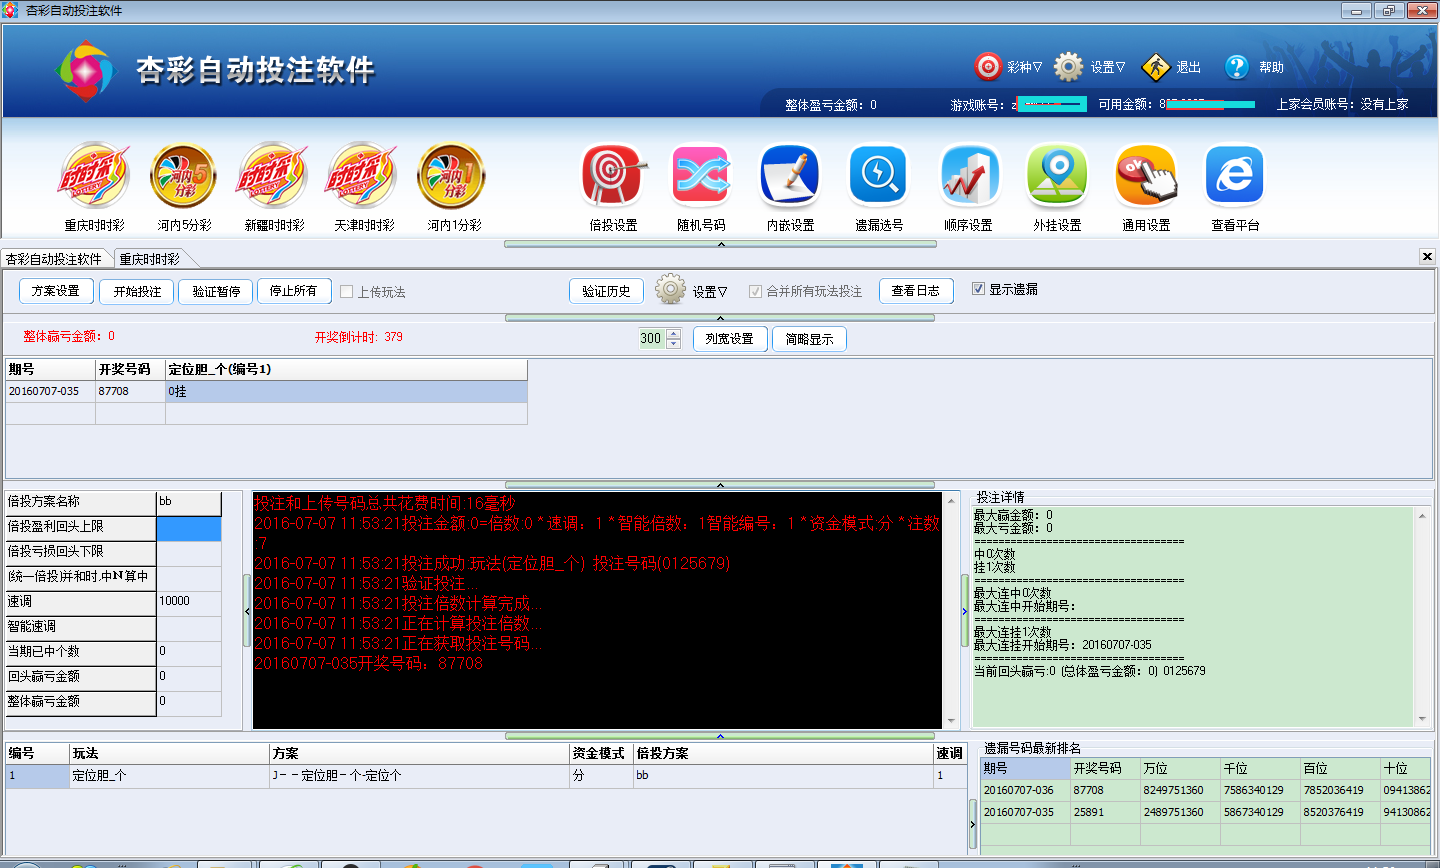The width and height of the screenshot is (1440, 868).
Task: Open the 倍投设置 target icon
Action: coord(612,177)
